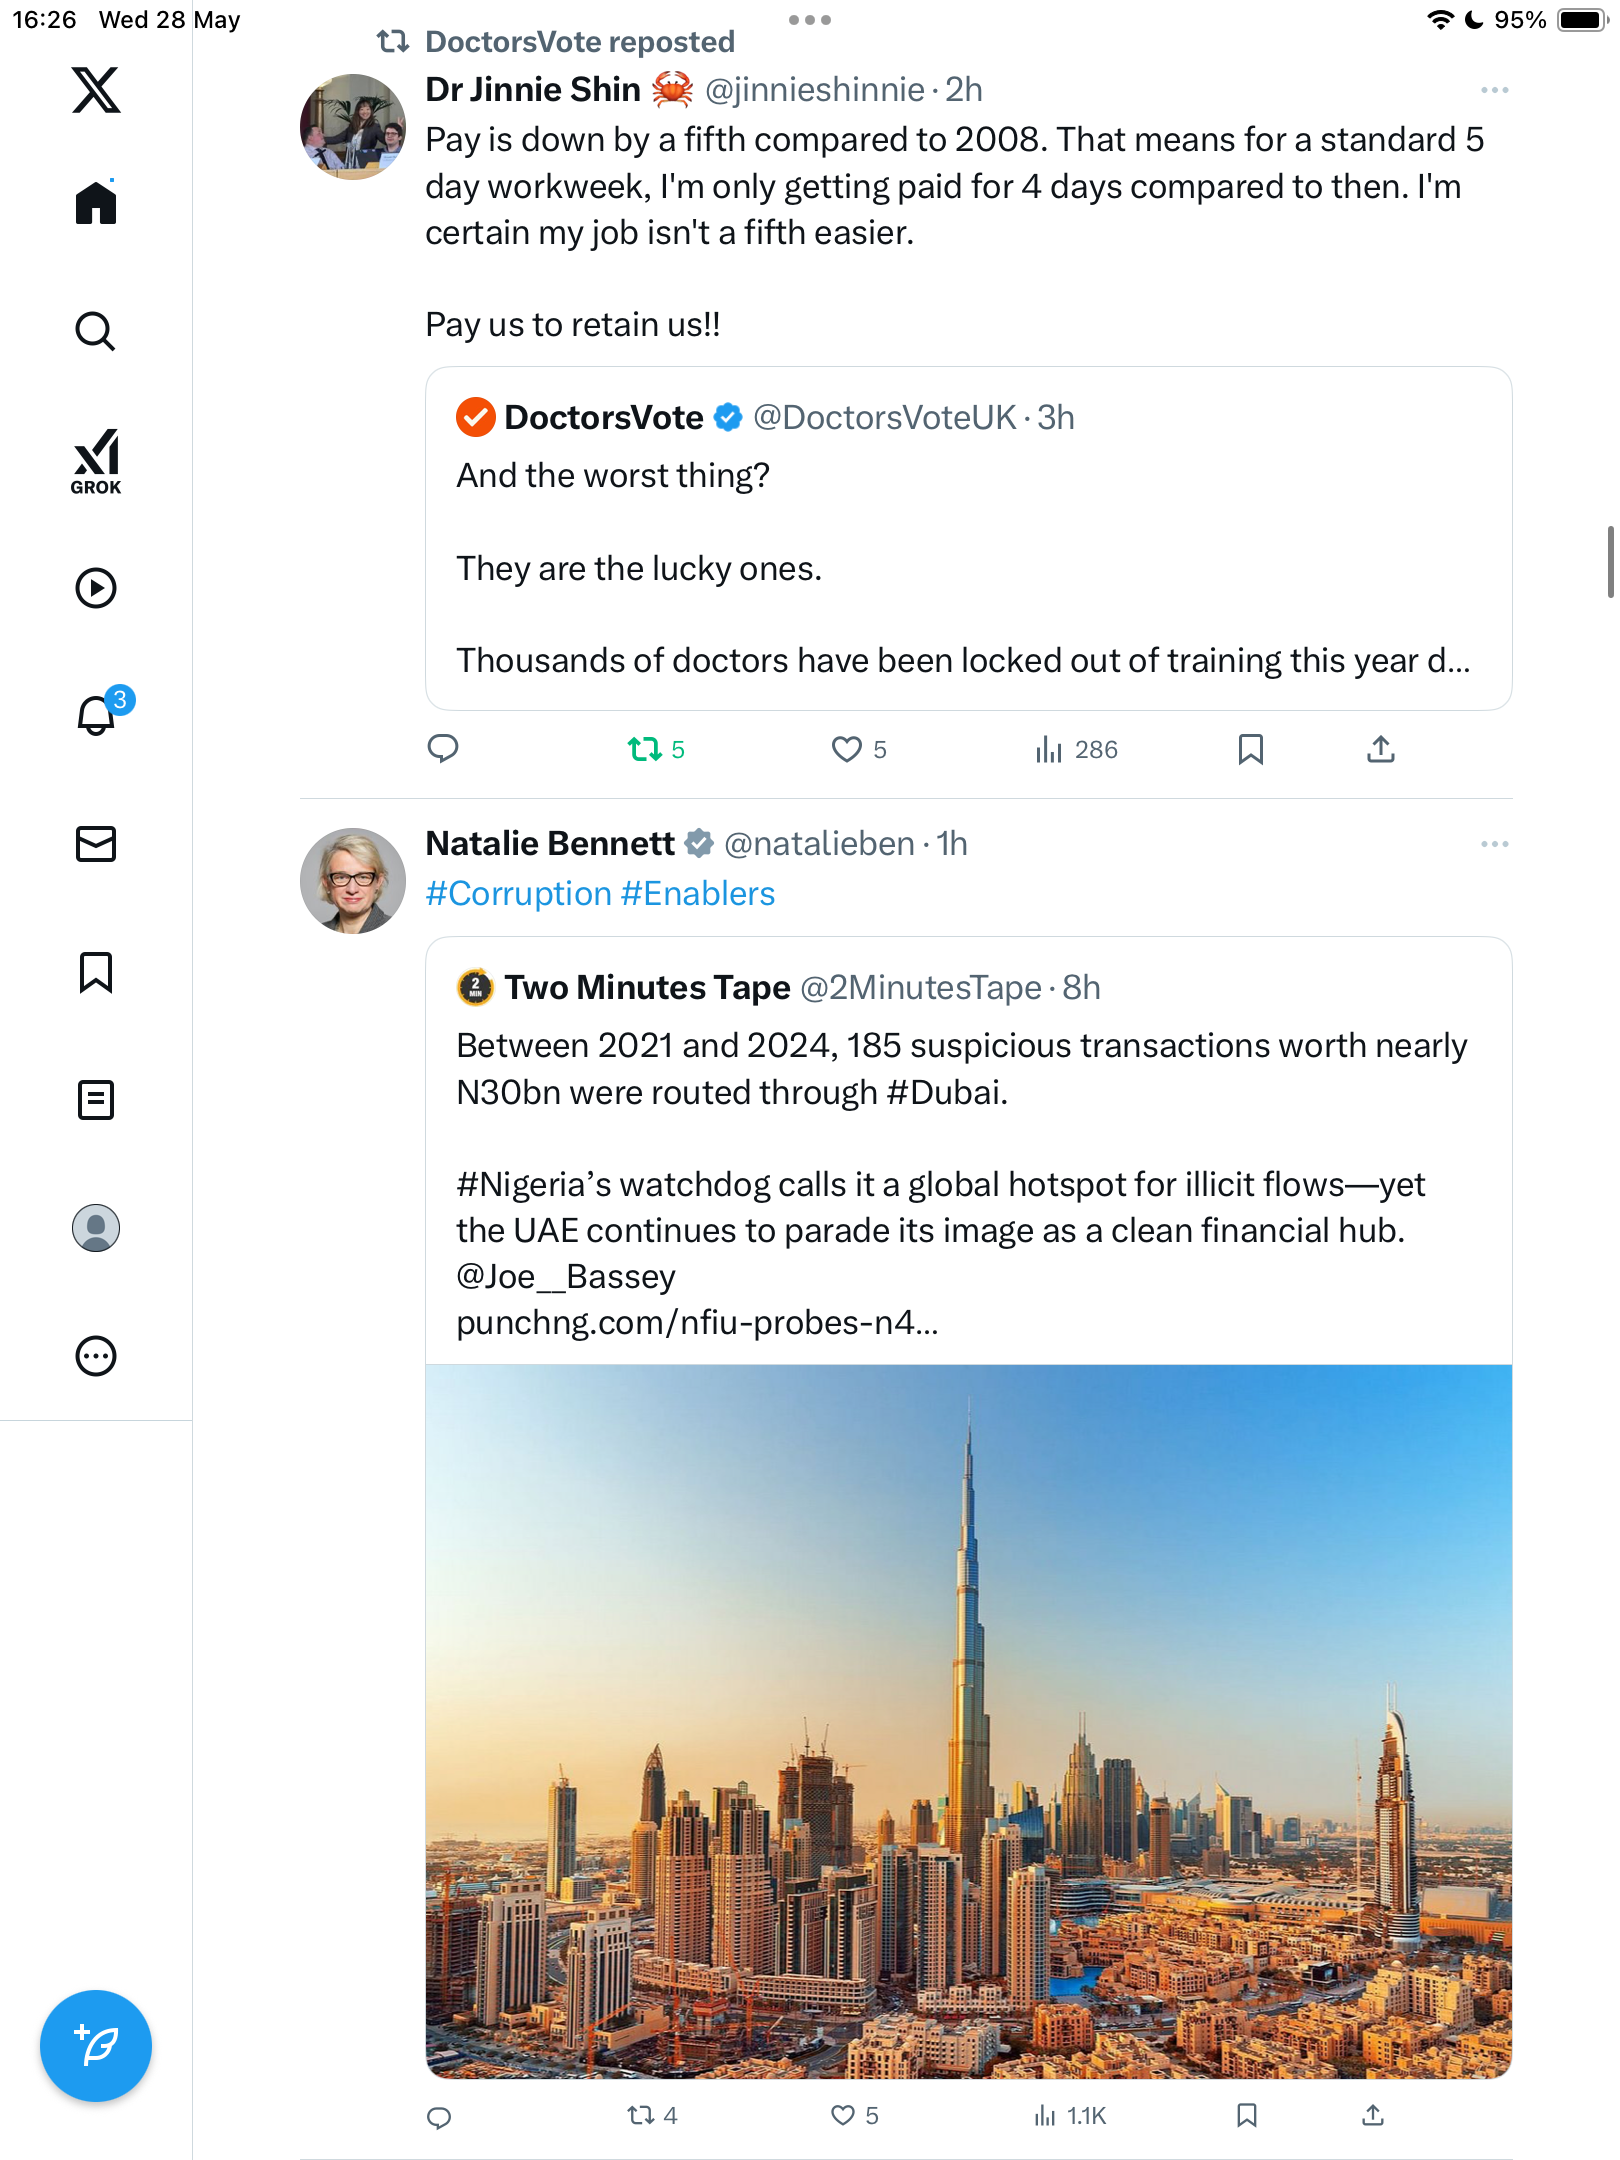The width and height of the screenshot is (1620, 2160).
Task: Open more options on Natalie Bennett's post
Action: click(x=1494, y=844)
